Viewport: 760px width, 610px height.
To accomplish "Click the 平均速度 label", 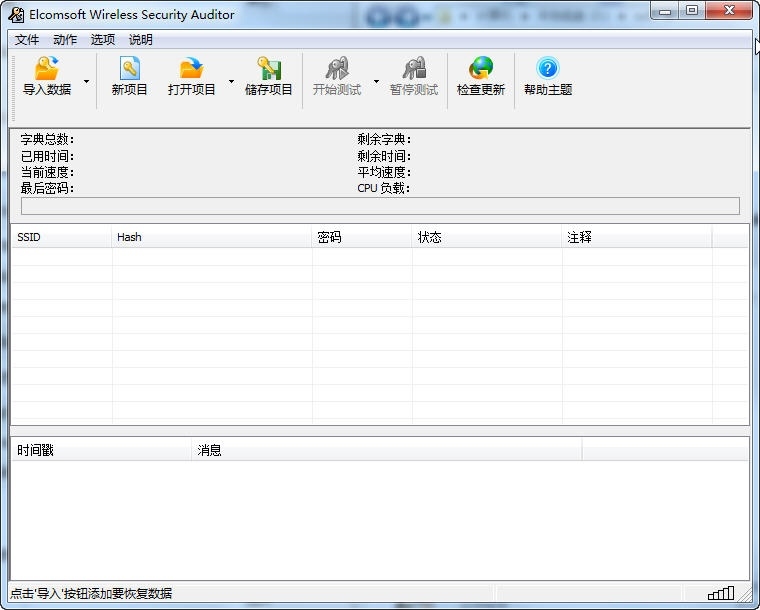I will (384, 172).
